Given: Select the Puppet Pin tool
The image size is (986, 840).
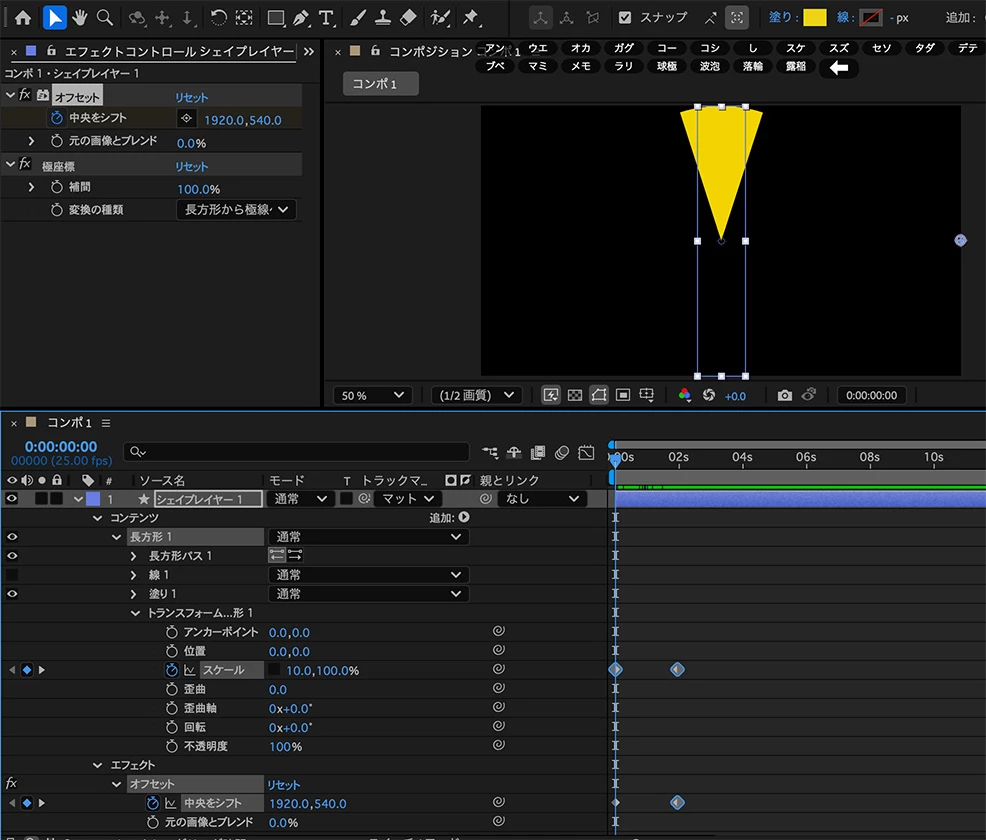Looking at the screenshot, I should point(470,18).
